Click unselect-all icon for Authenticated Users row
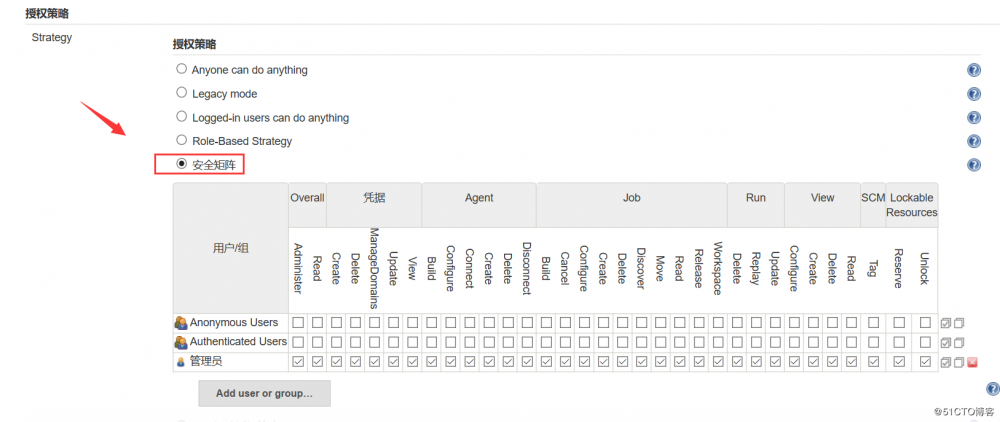The width and height of the screenshot is (1000, 422). (959, 342)
